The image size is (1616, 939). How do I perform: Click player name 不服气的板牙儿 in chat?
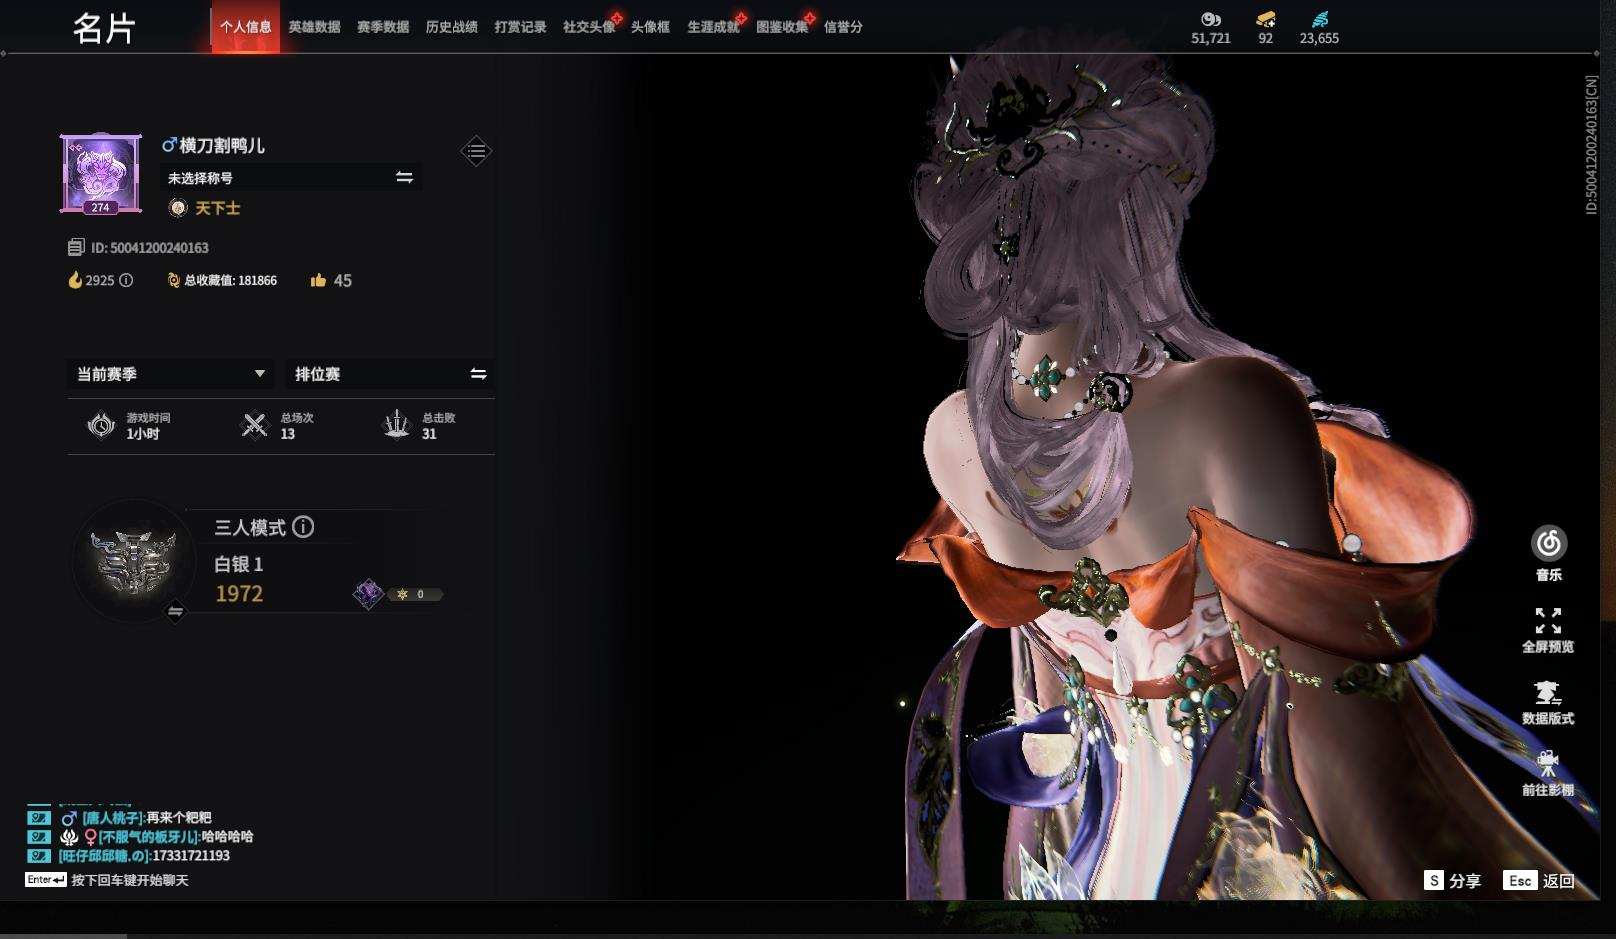(149, 837)
